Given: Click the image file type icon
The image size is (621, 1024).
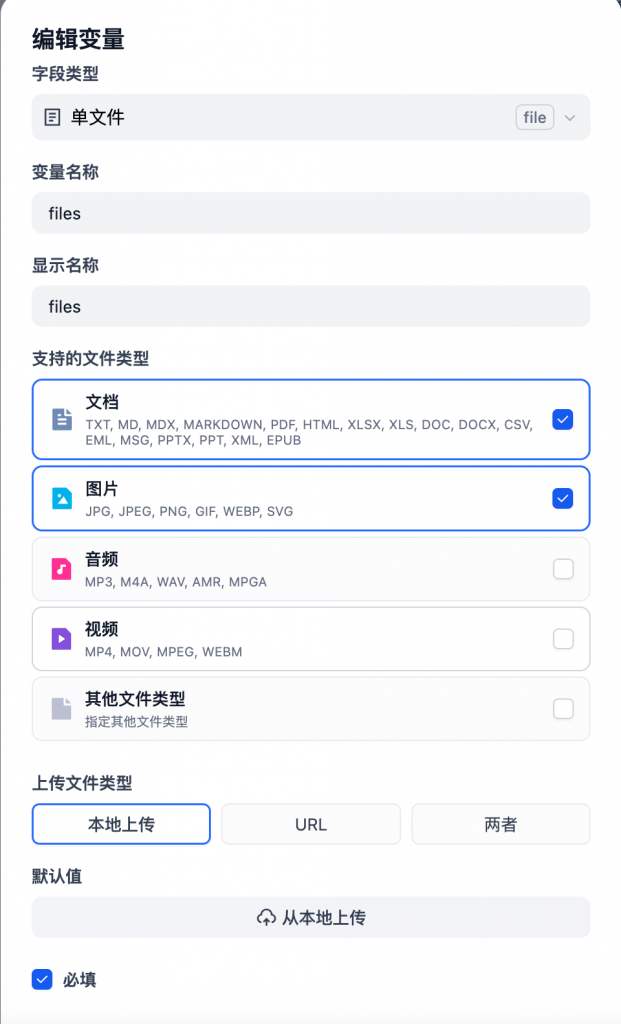Looking at the screenshot, I should (x=62, y=498).
